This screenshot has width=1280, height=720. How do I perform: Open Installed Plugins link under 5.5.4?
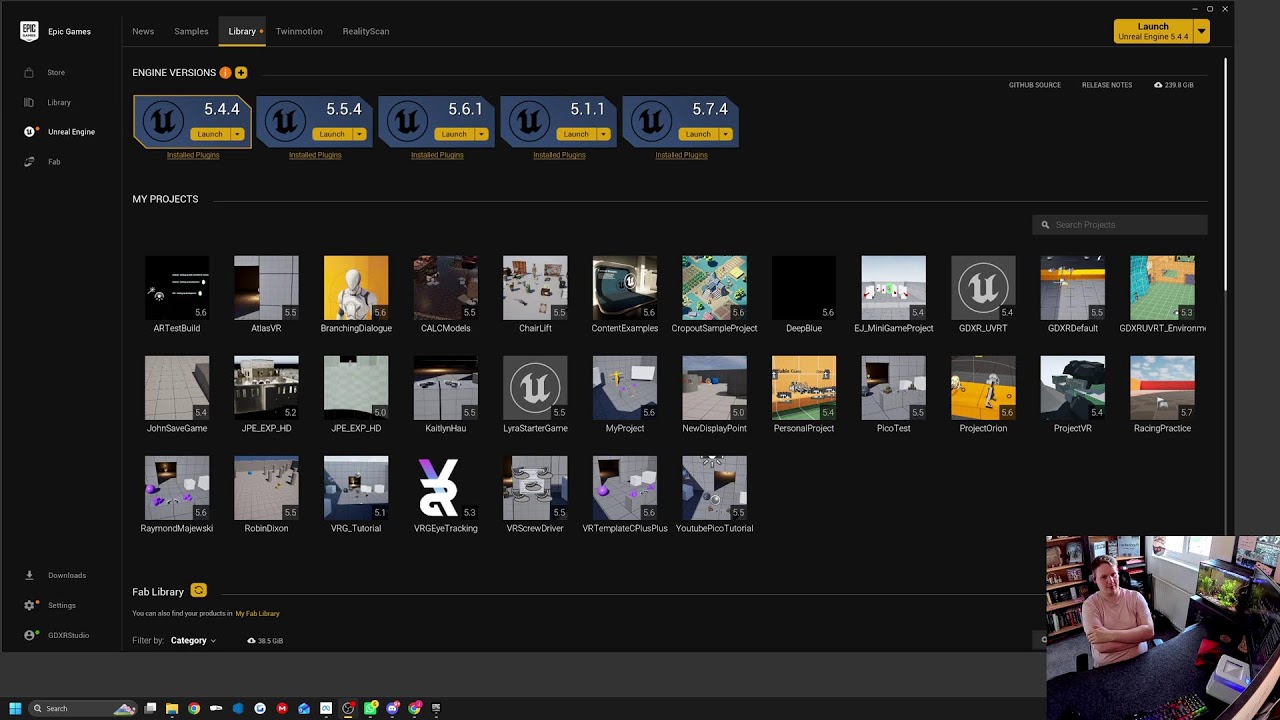click(x=315, y=155)
